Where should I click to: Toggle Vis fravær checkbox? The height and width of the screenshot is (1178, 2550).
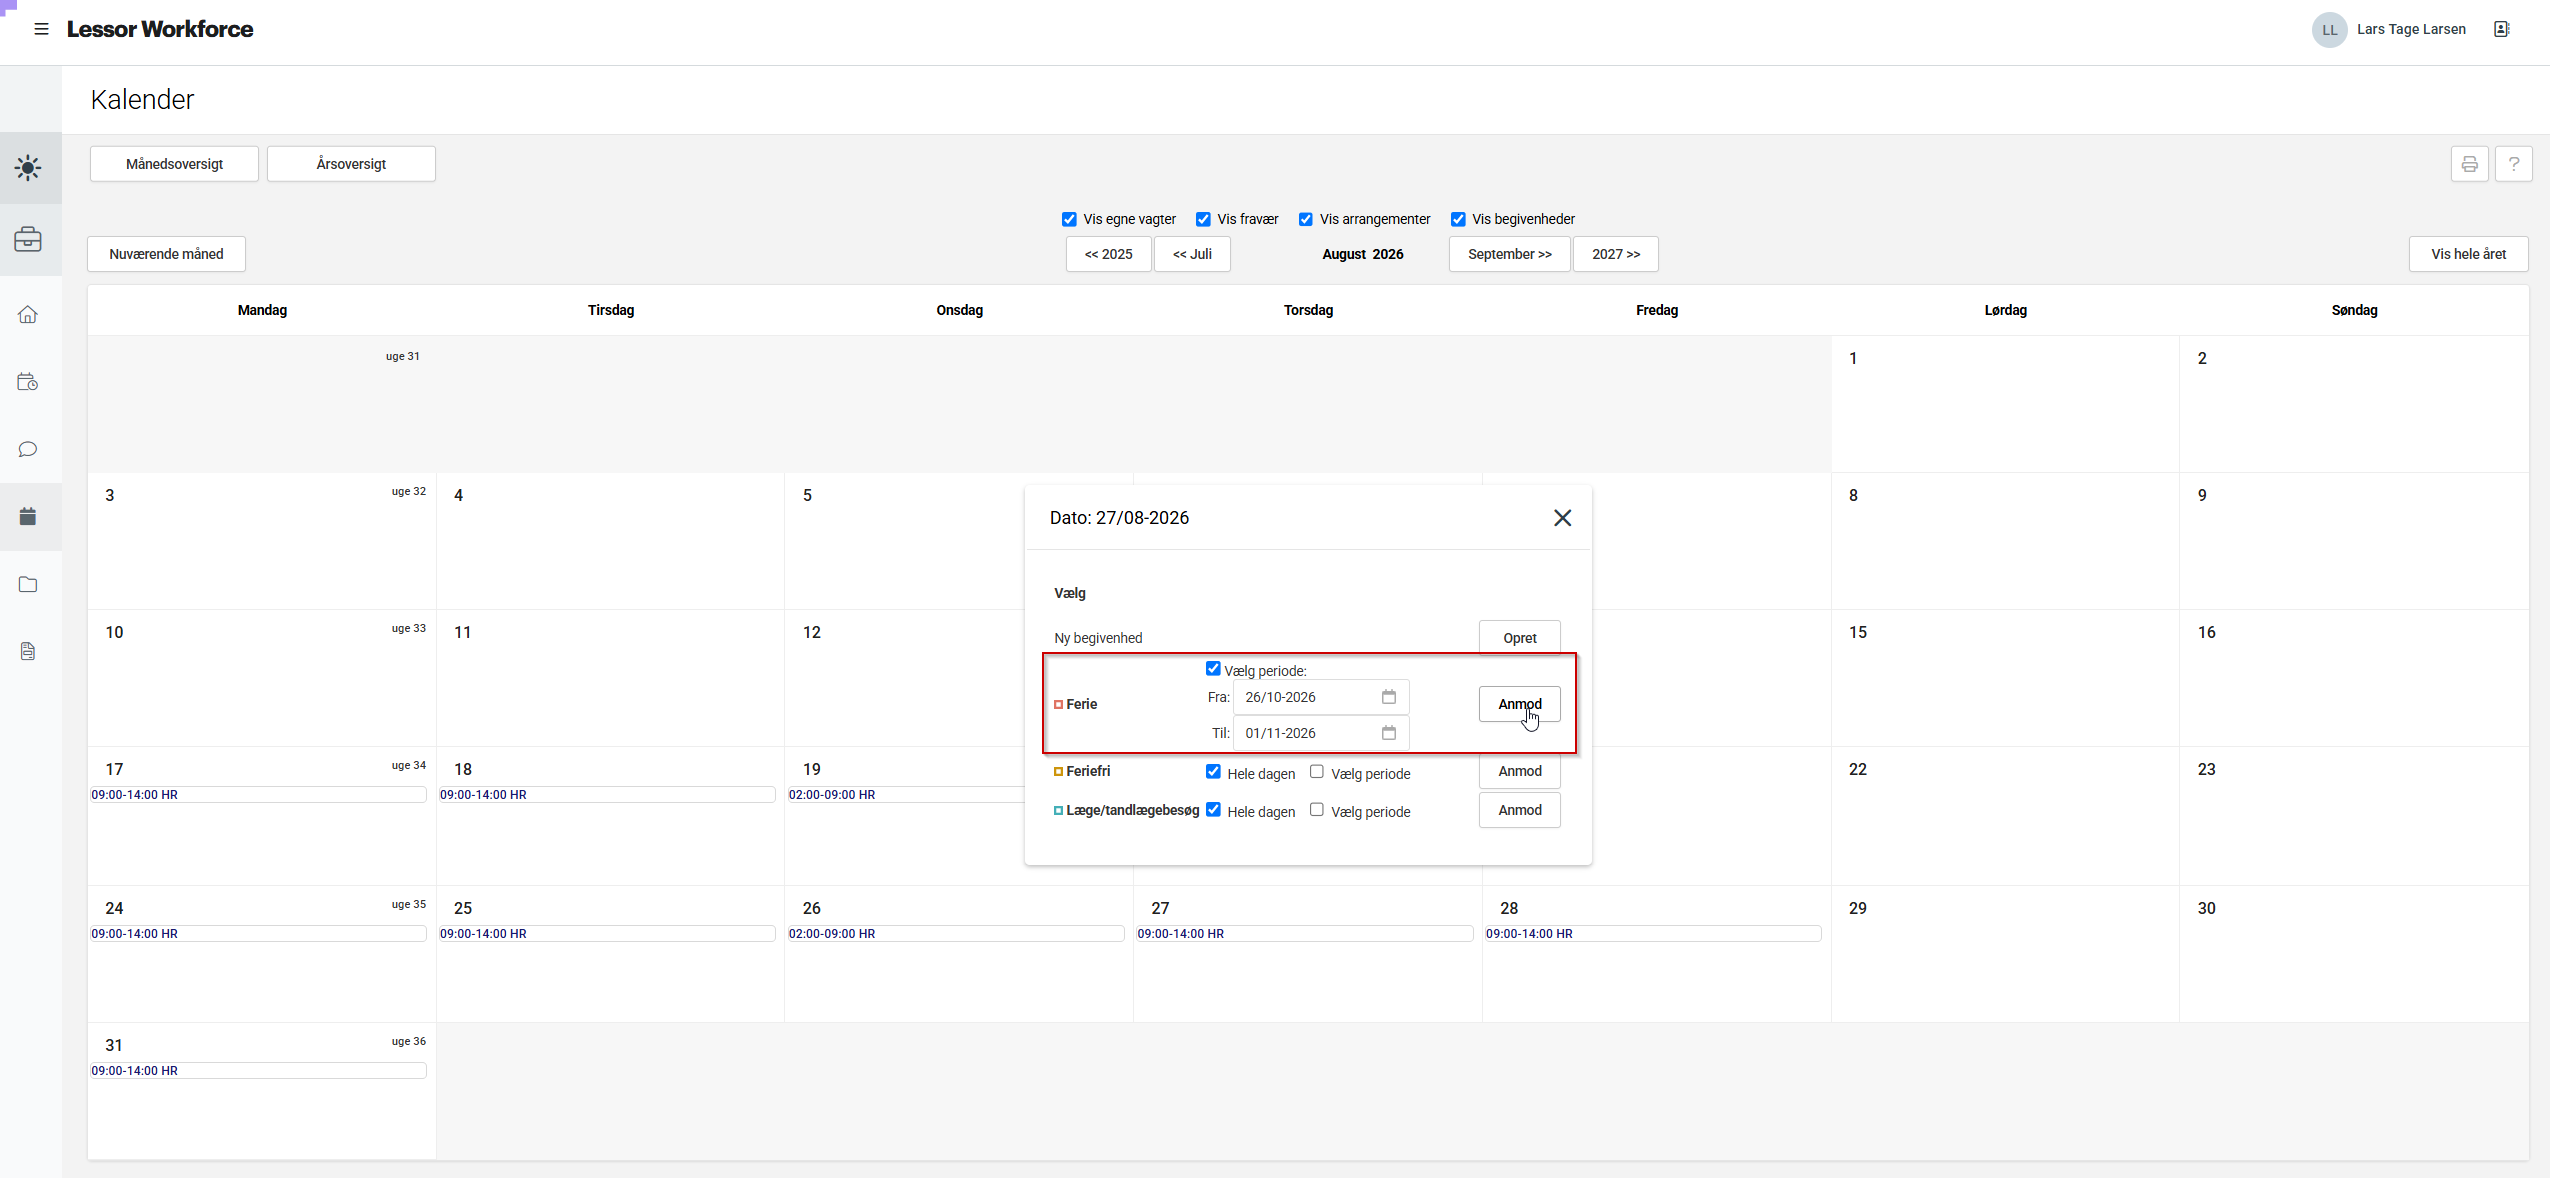(x=1203, y=219)
